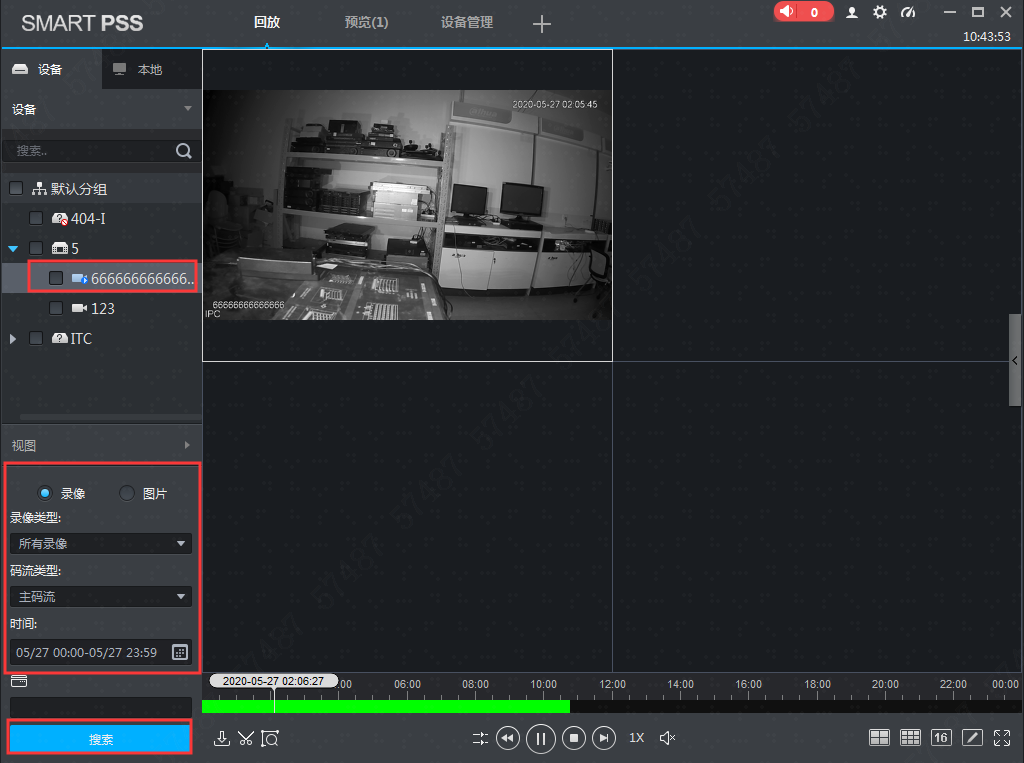Check the device 5 checkbox
This screenshot has width=1024, height=763.
pyautogui.click(x=36, y=248)
